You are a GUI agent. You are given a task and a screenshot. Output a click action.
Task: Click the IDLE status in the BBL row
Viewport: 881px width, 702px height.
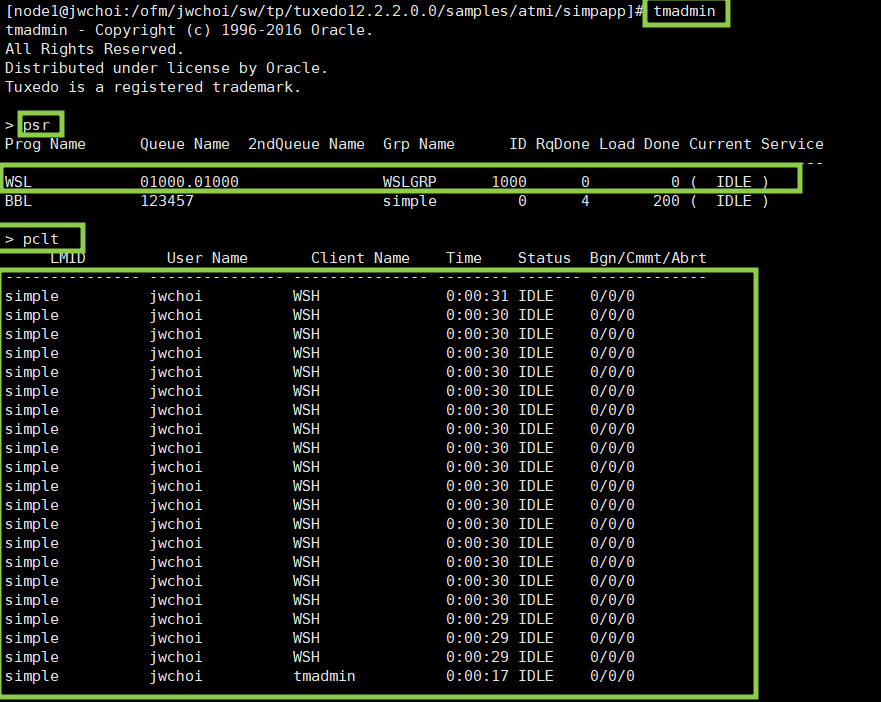click(x=734, y=201)
